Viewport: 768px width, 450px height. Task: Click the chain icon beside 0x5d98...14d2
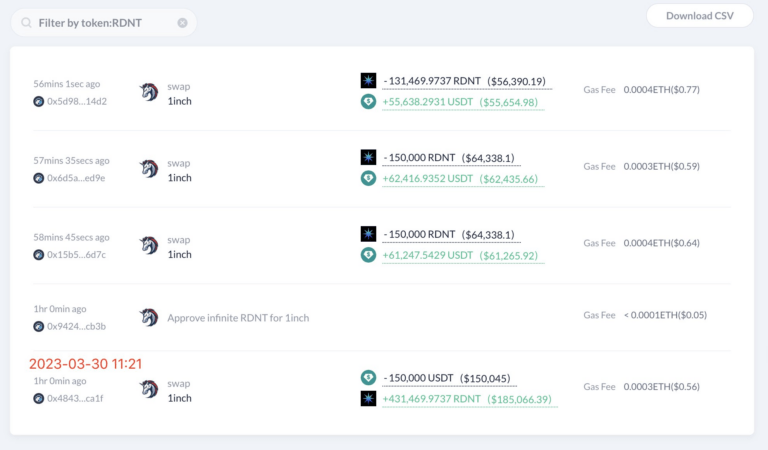click(39, 101)
